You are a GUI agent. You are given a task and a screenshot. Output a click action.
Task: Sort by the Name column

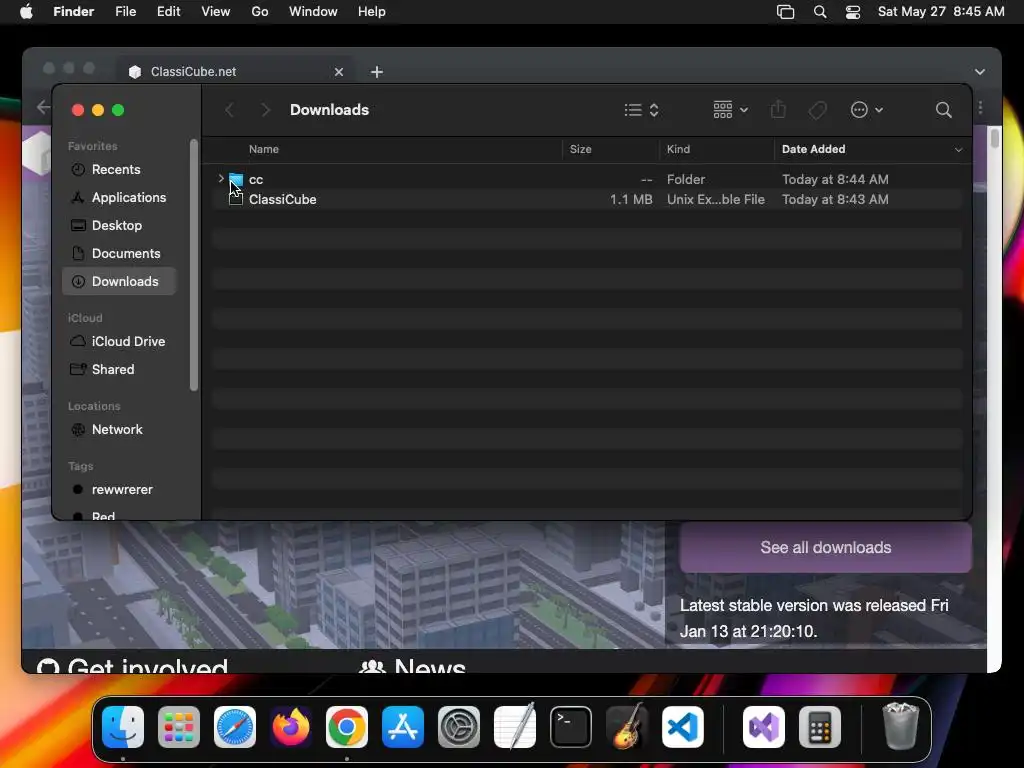click(264, 149)
